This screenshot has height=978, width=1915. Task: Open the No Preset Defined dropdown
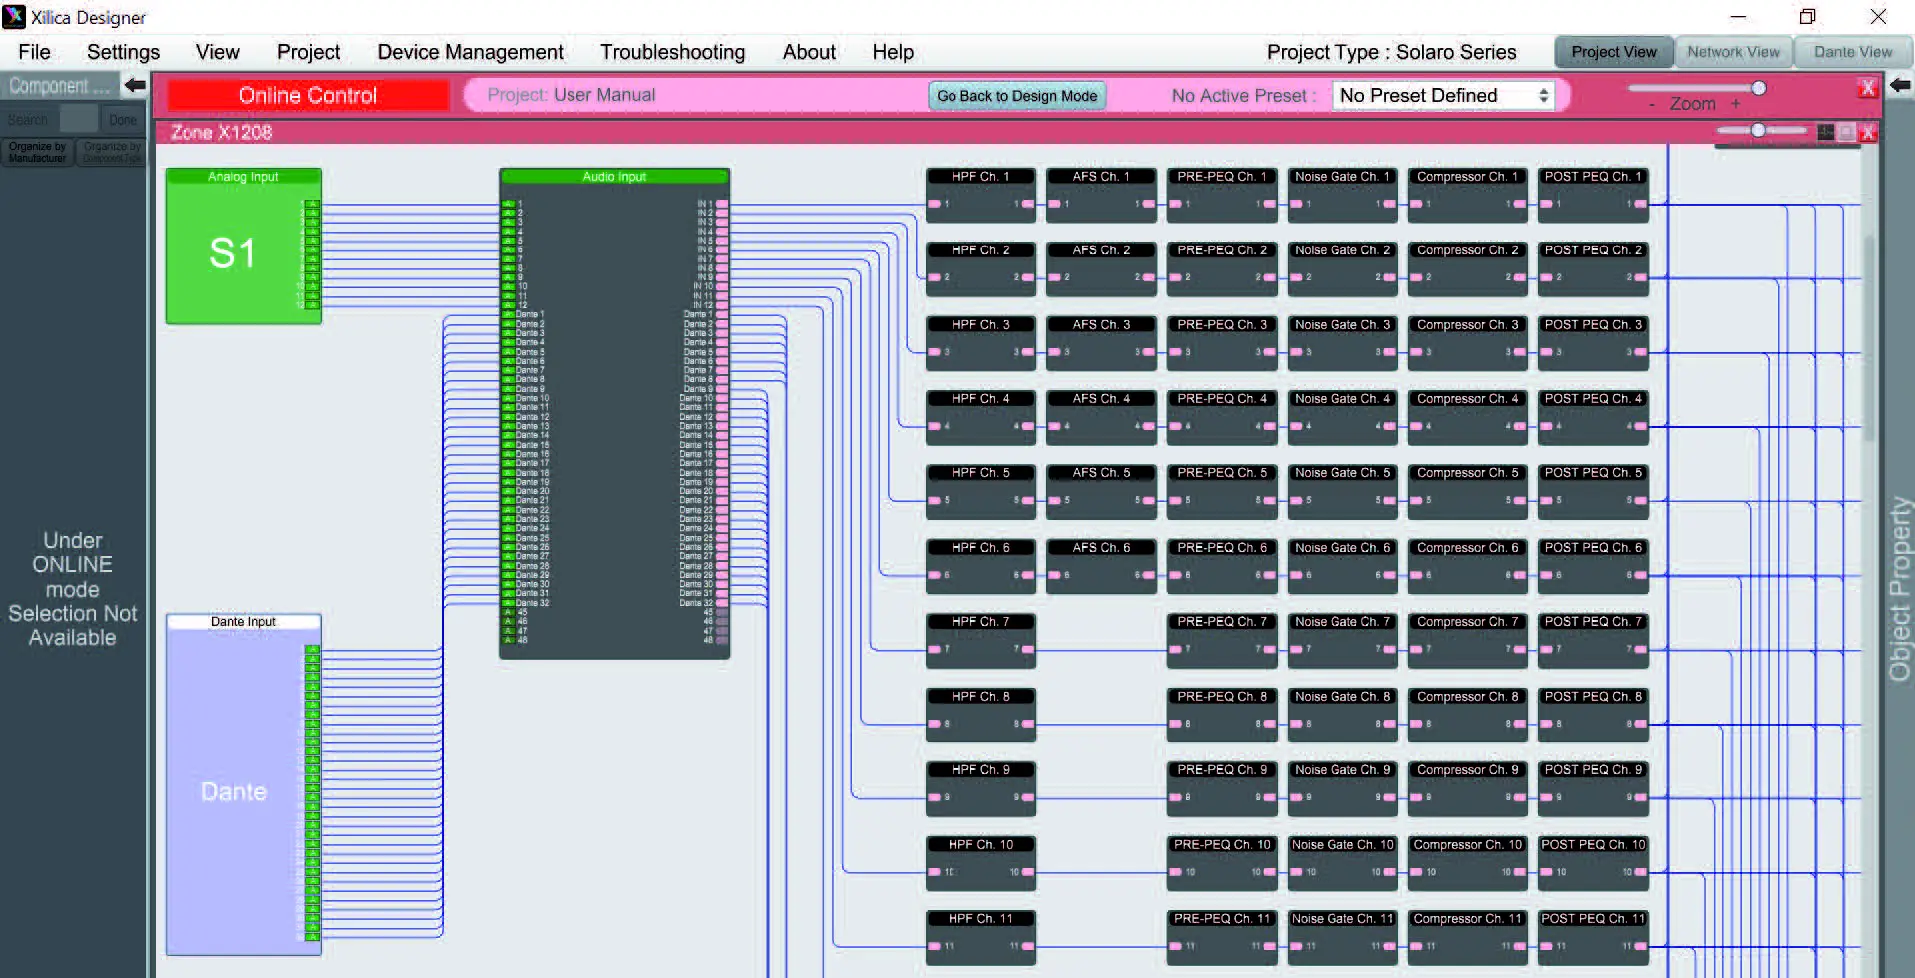(1443, 95)
